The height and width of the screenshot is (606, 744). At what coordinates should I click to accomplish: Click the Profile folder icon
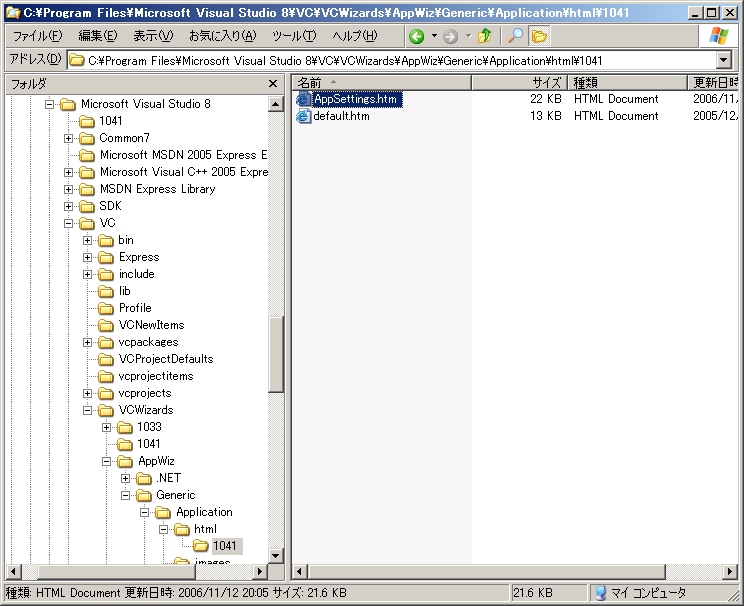coord(106,308)
